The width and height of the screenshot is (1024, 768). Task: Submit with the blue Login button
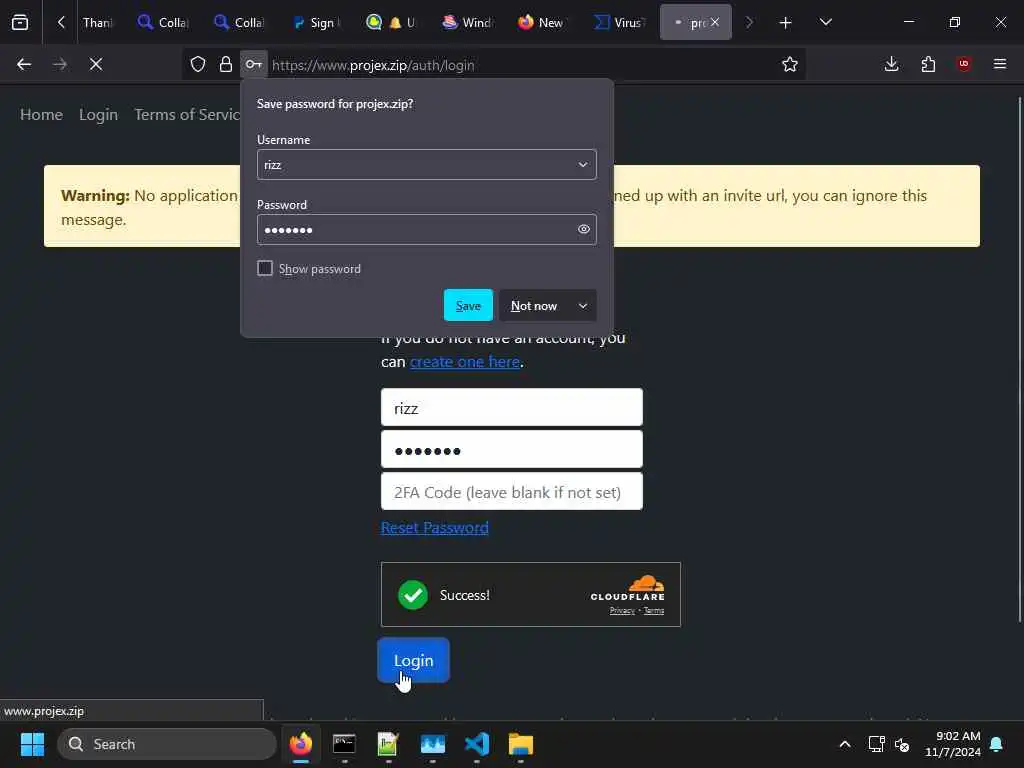click(x=413, y=660)
